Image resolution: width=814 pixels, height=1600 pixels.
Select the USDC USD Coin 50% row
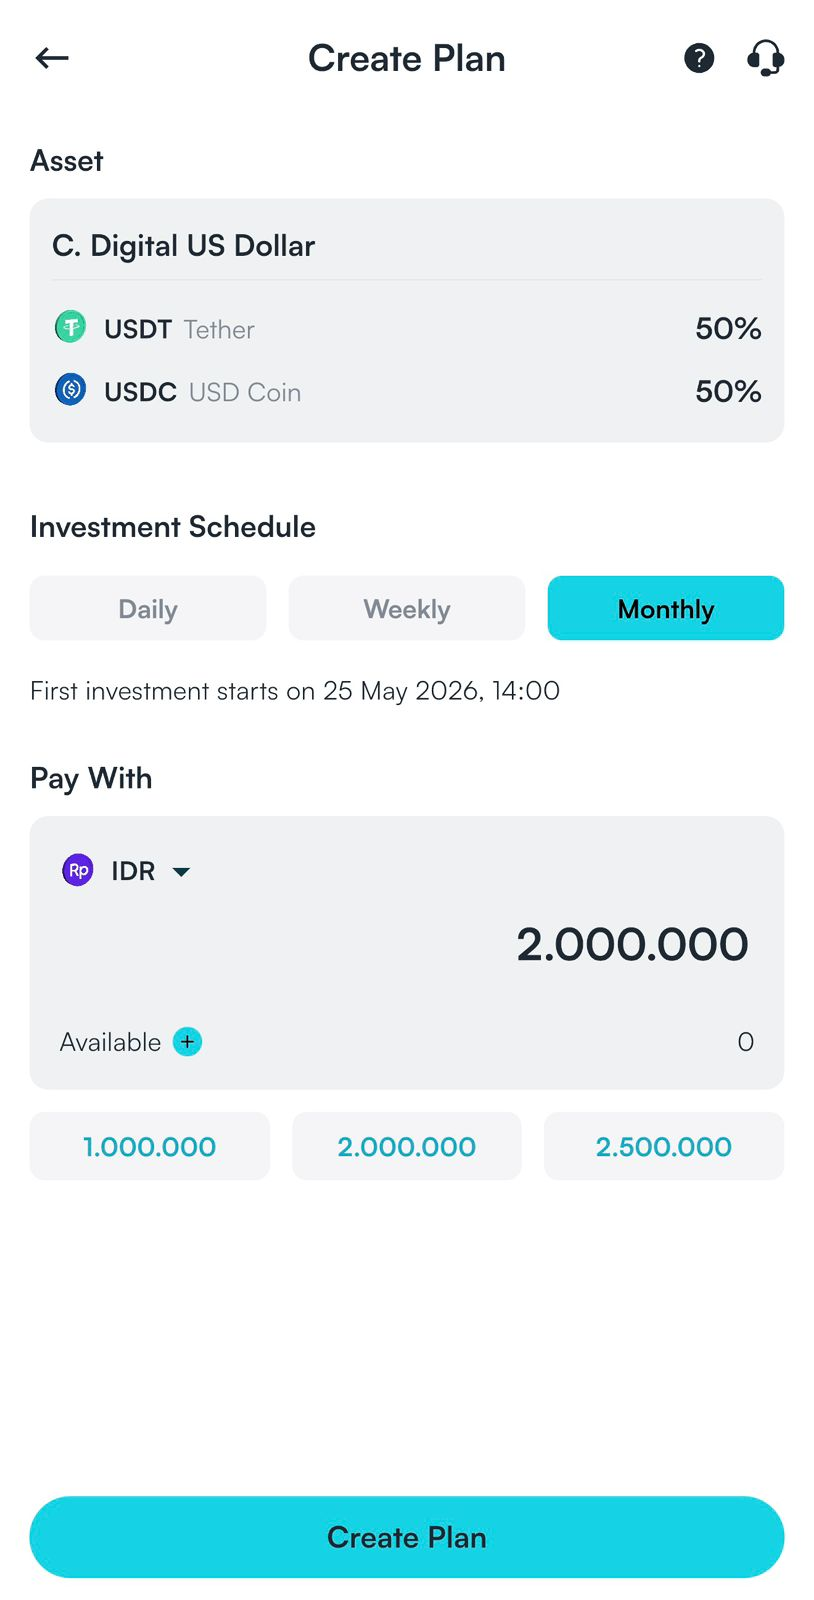tap(407, 391)
